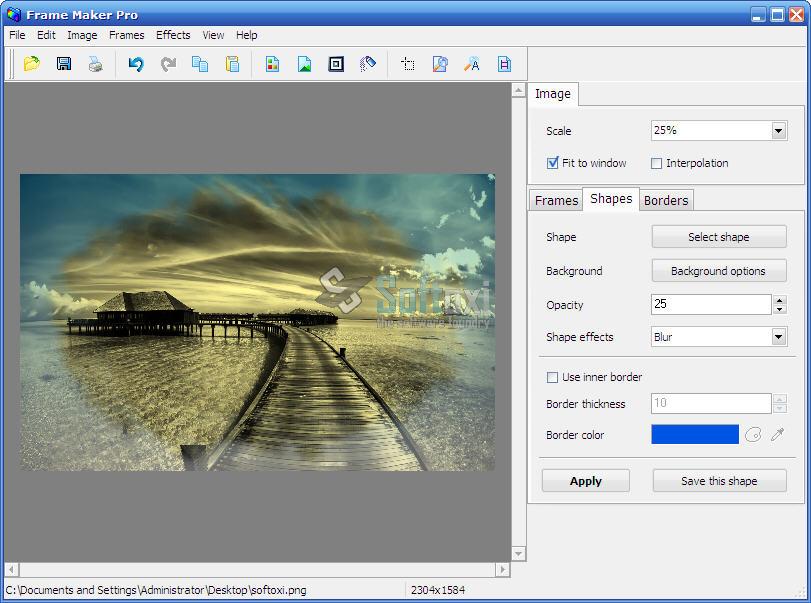Viewport: 811px width, 603px height.
Task: Click the Paste icon on the toolbar
Action: coord(233,64)
